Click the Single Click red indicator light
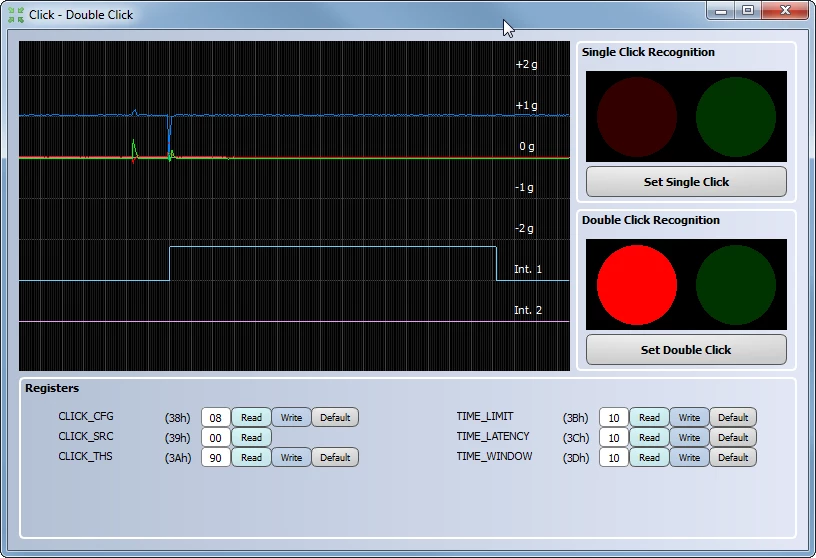This screenshot has height=558, width=816. point(636,117)
